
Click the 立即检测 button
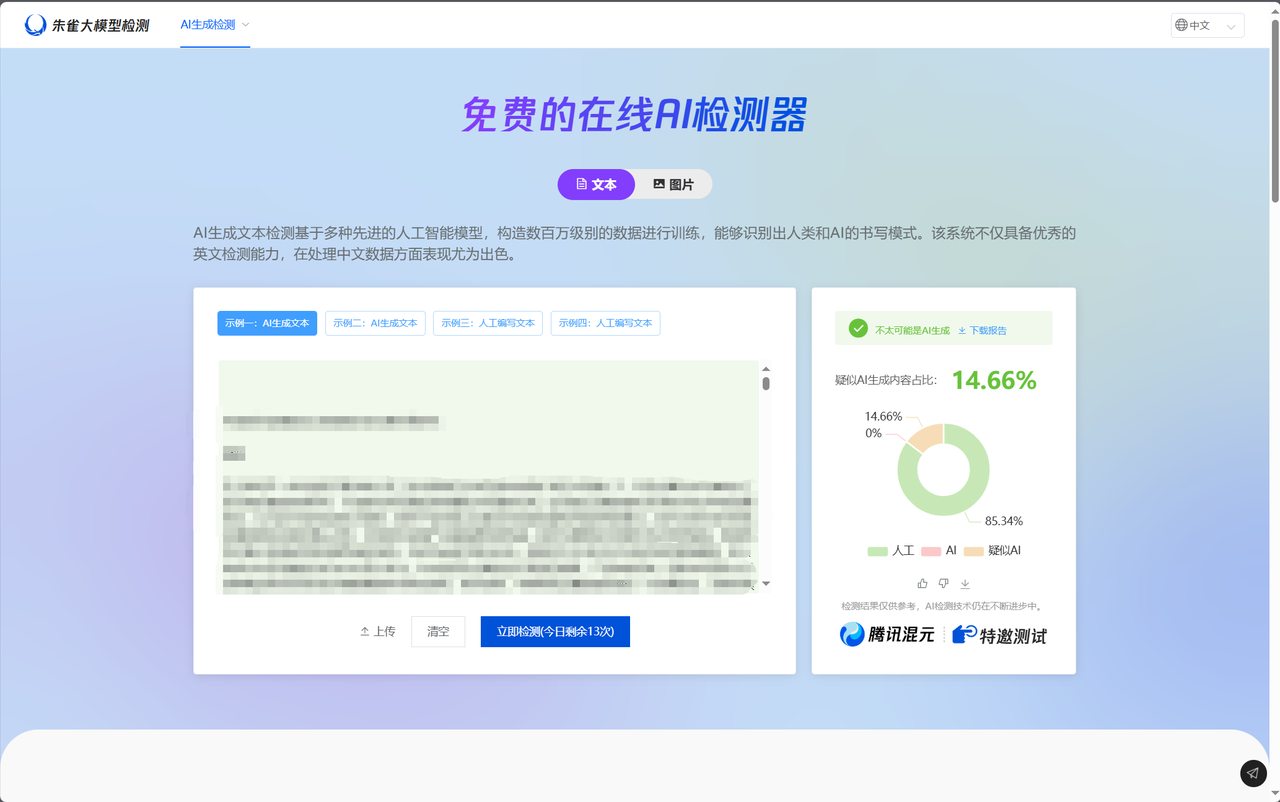[x=555, y=632]
